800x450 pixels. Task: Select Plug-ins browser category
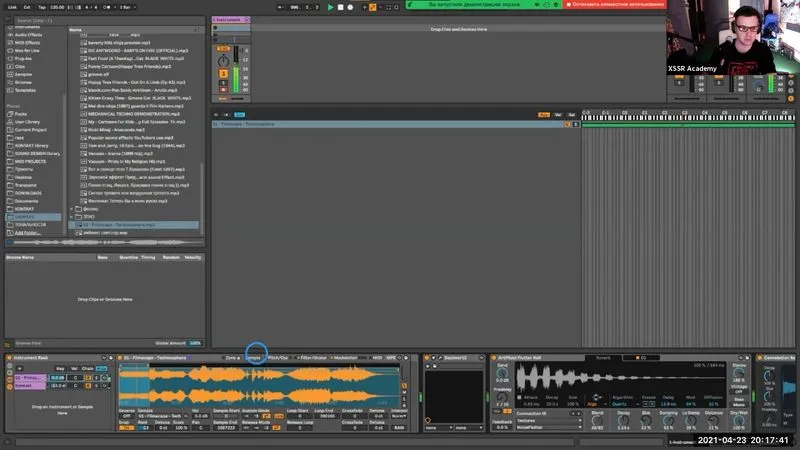[x=23, y=59]
